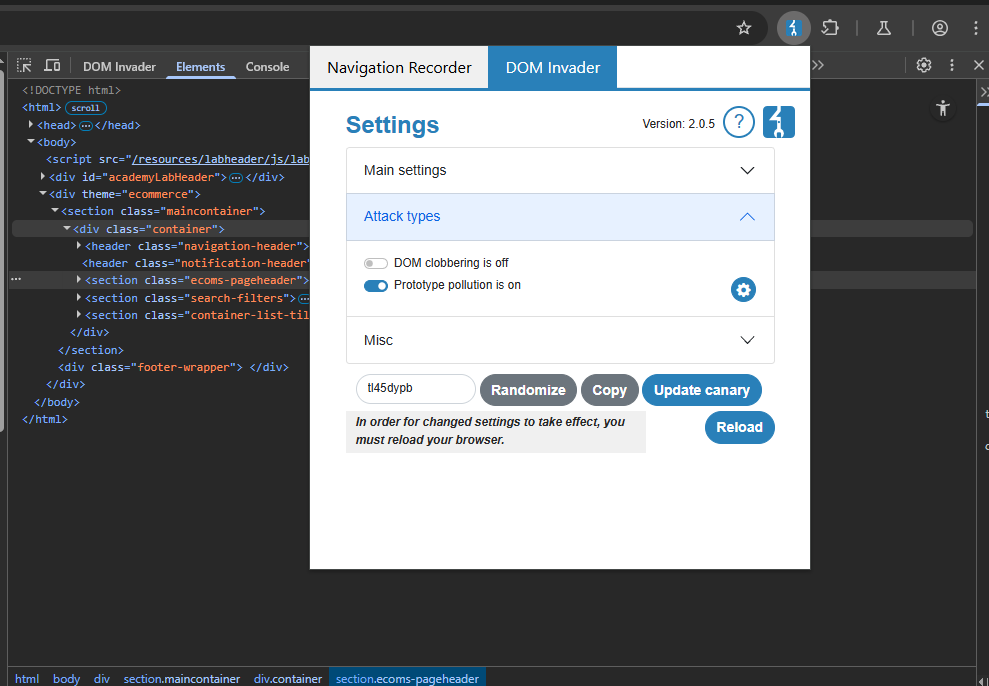Disable the Prototype pollution toggle

(x=375, y=286)
